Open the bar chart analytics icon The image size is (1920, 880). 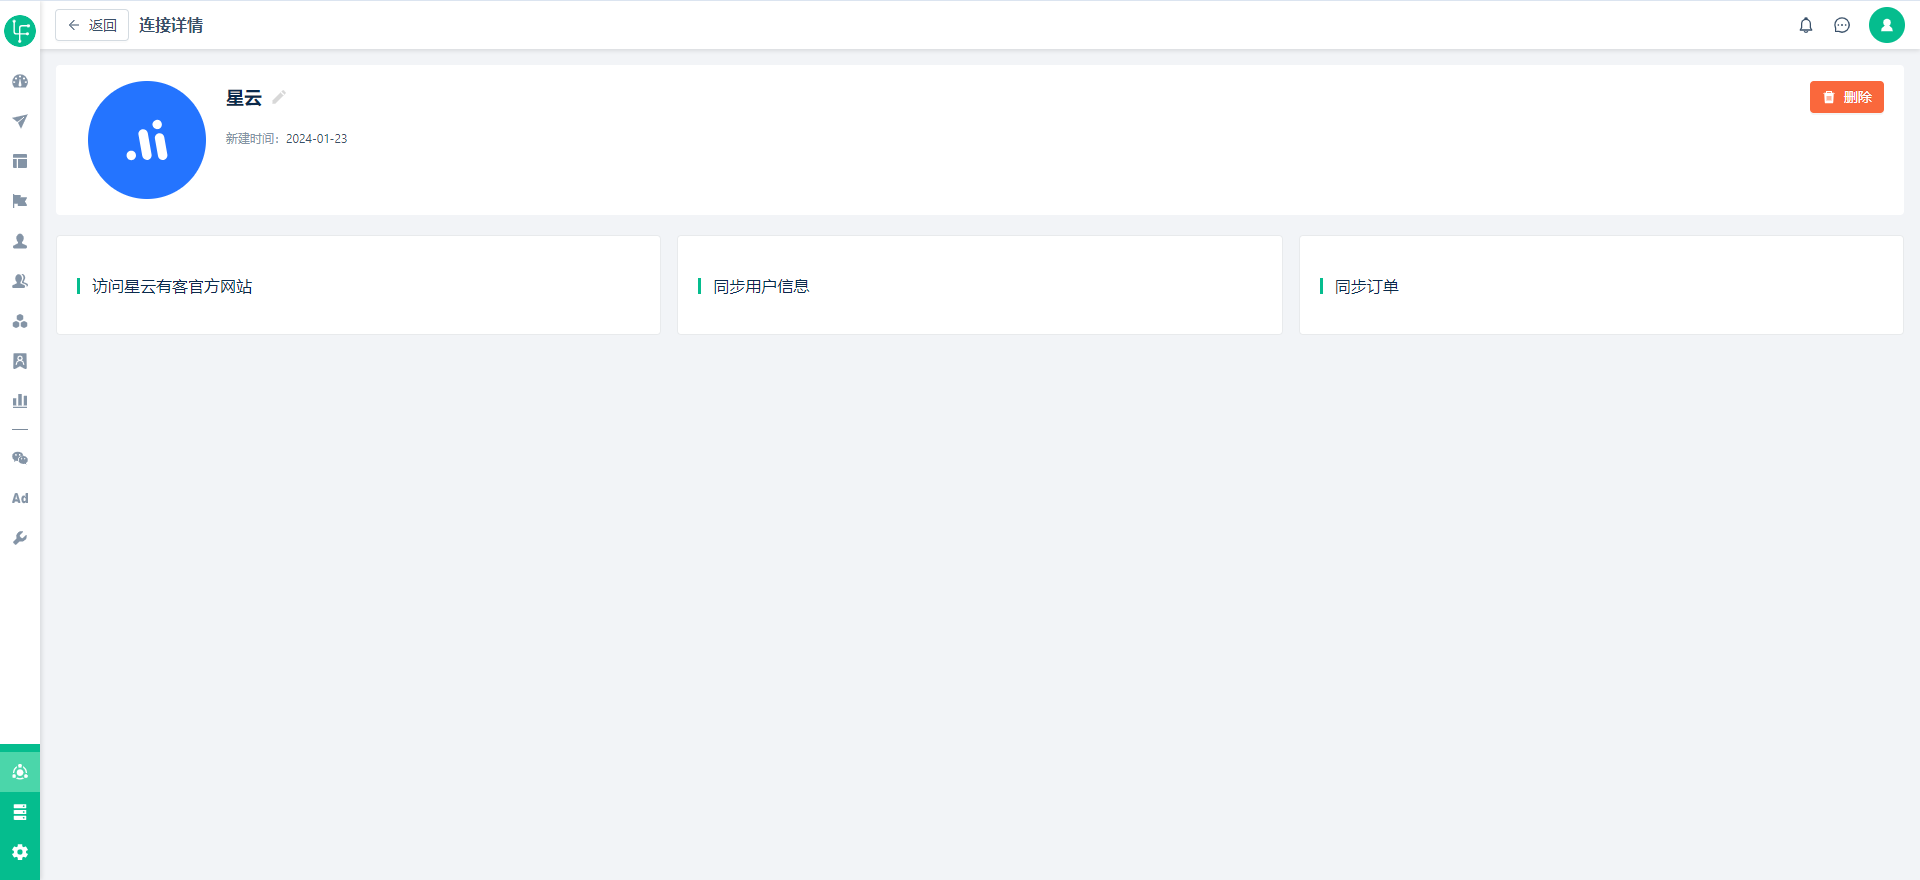pos(20,401)
